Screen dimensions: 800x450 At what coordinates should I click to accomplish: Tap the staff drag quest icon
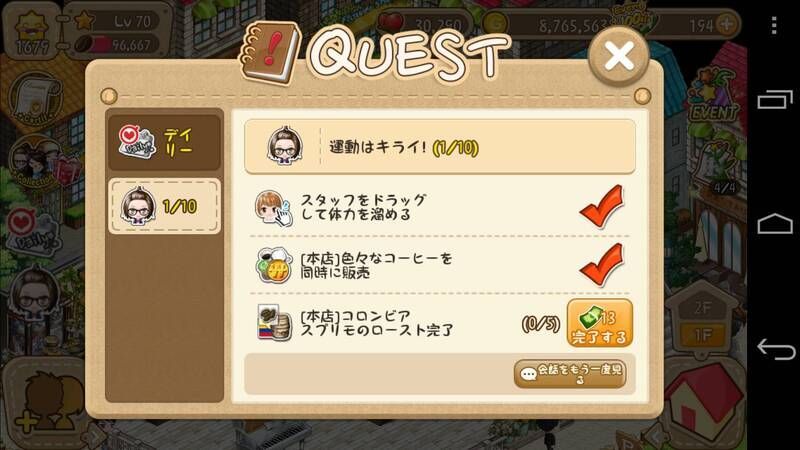(x=273, y=208)
